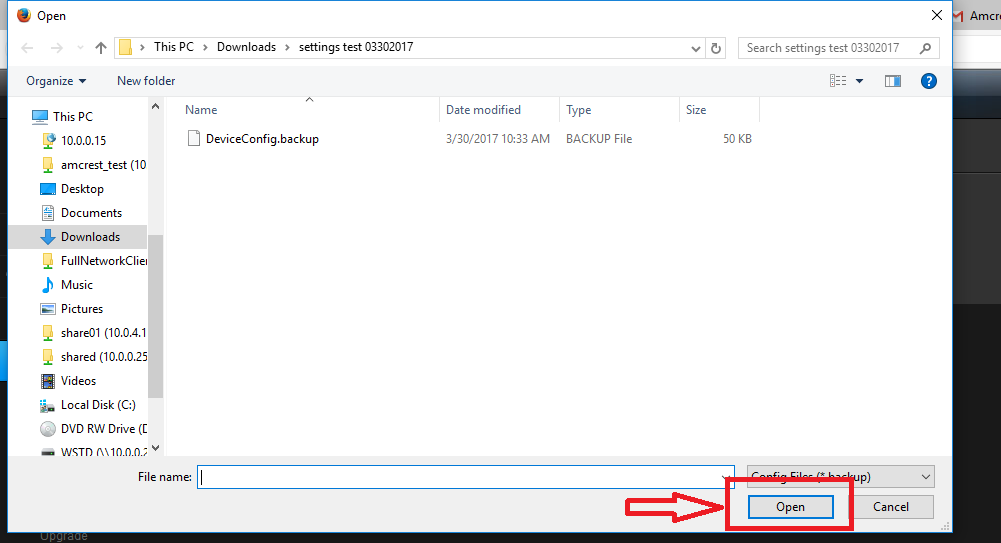Viewport: 1001px width, 543px height.
Task: Click the Downloads arrow icon in sidebar
Action: 48,237
